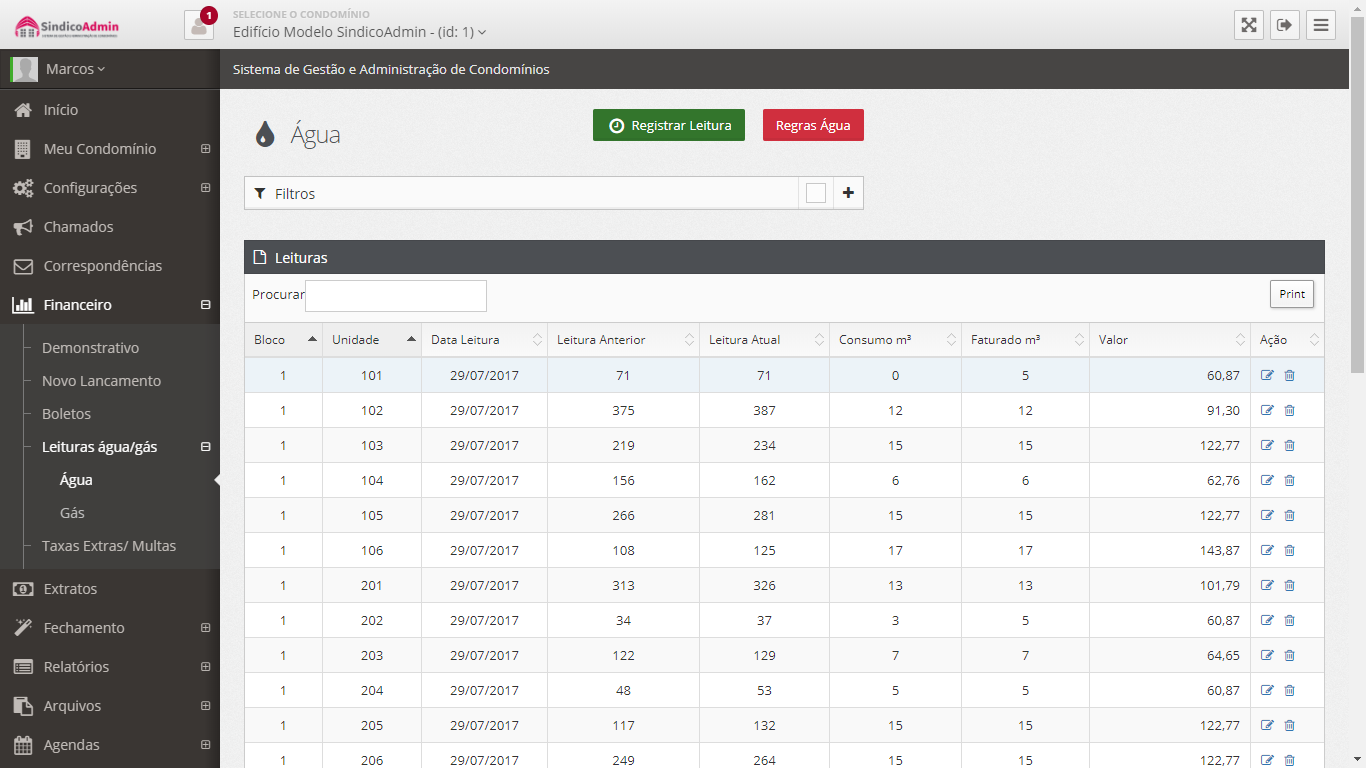Delete the reading for unit 204

click(1289, 690)
